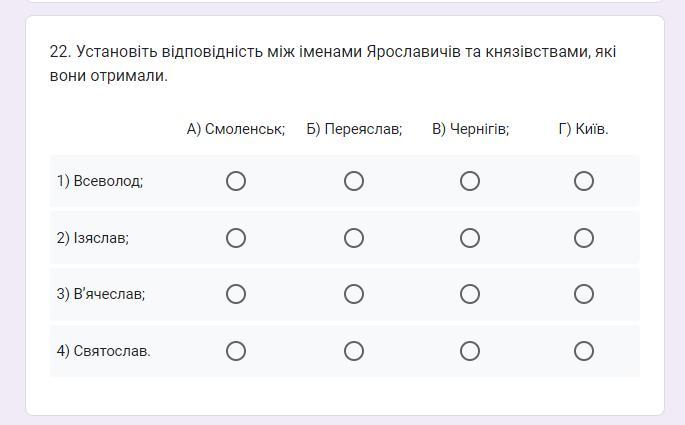Viewport: 685px width, 425px height.
Task: Select Київ for Святослав row
Action: (584, 351)
